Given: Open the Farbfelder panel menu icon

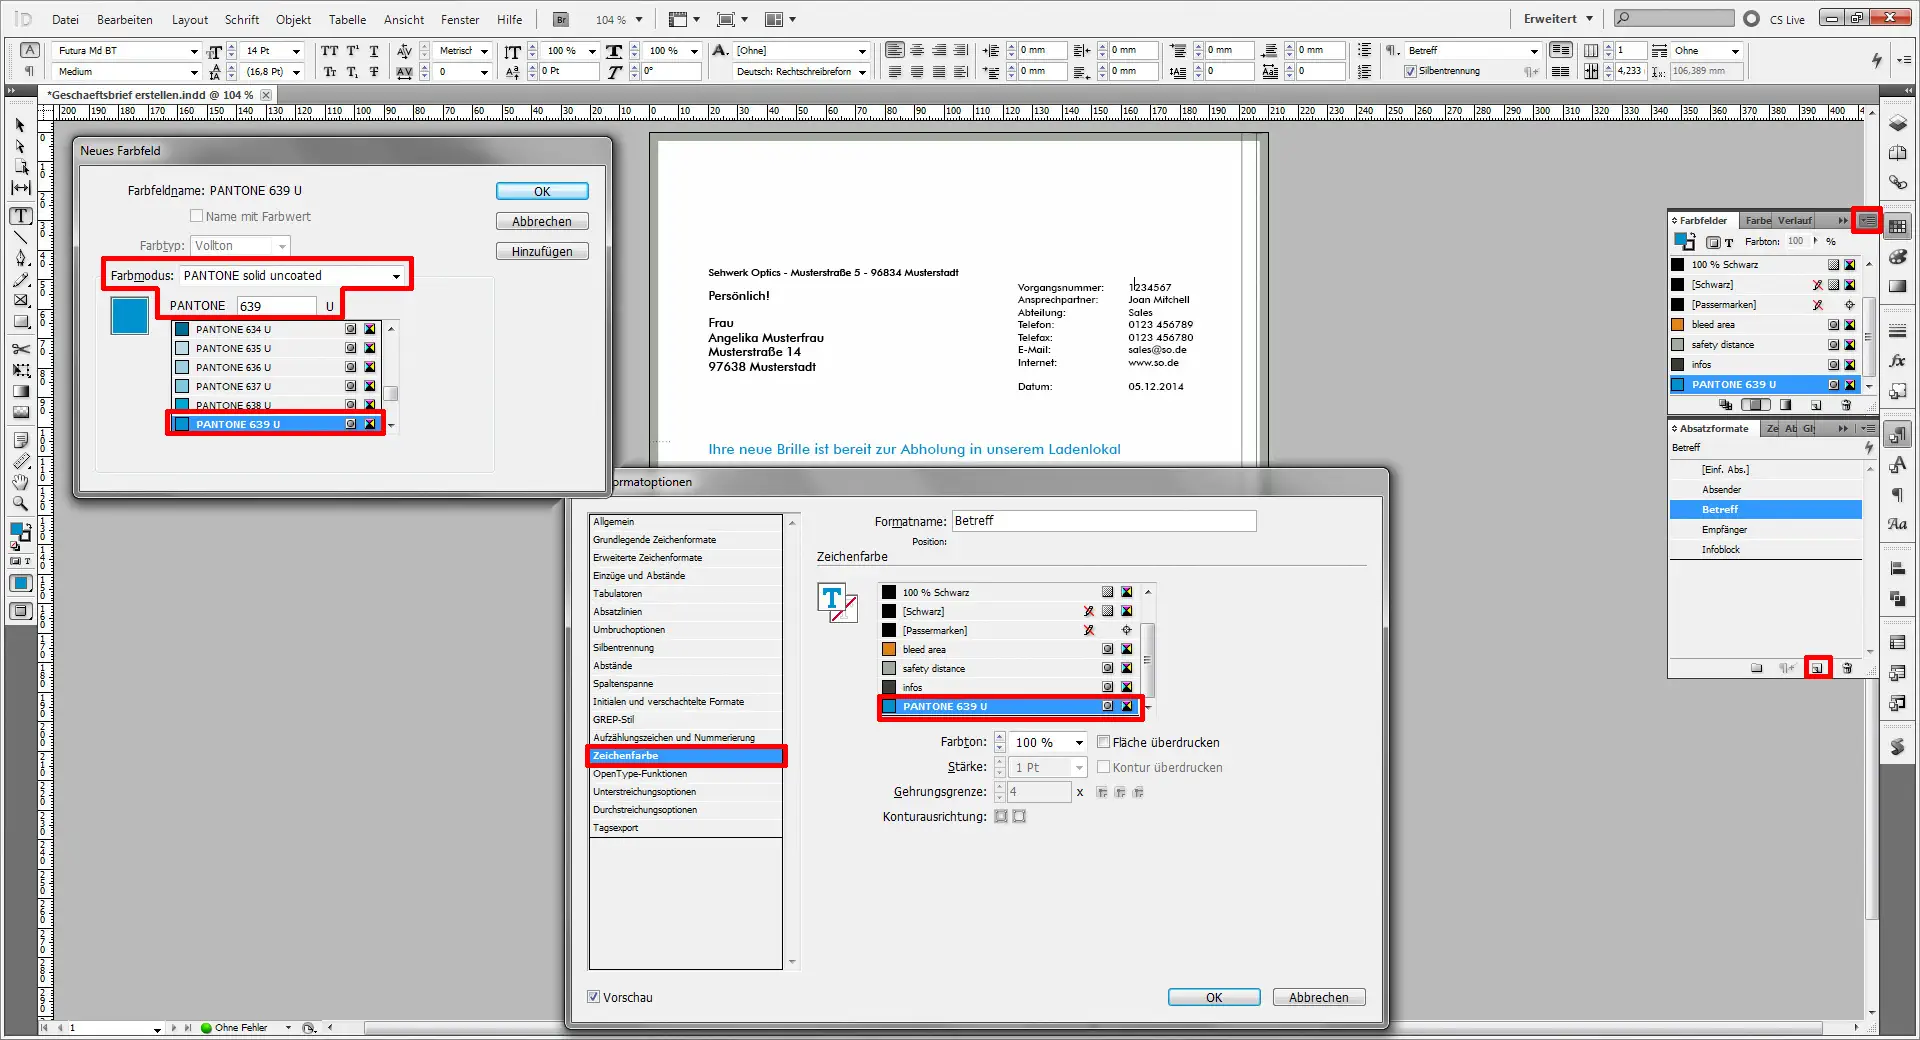Looking at the screenshot, I should point(1866,220).
